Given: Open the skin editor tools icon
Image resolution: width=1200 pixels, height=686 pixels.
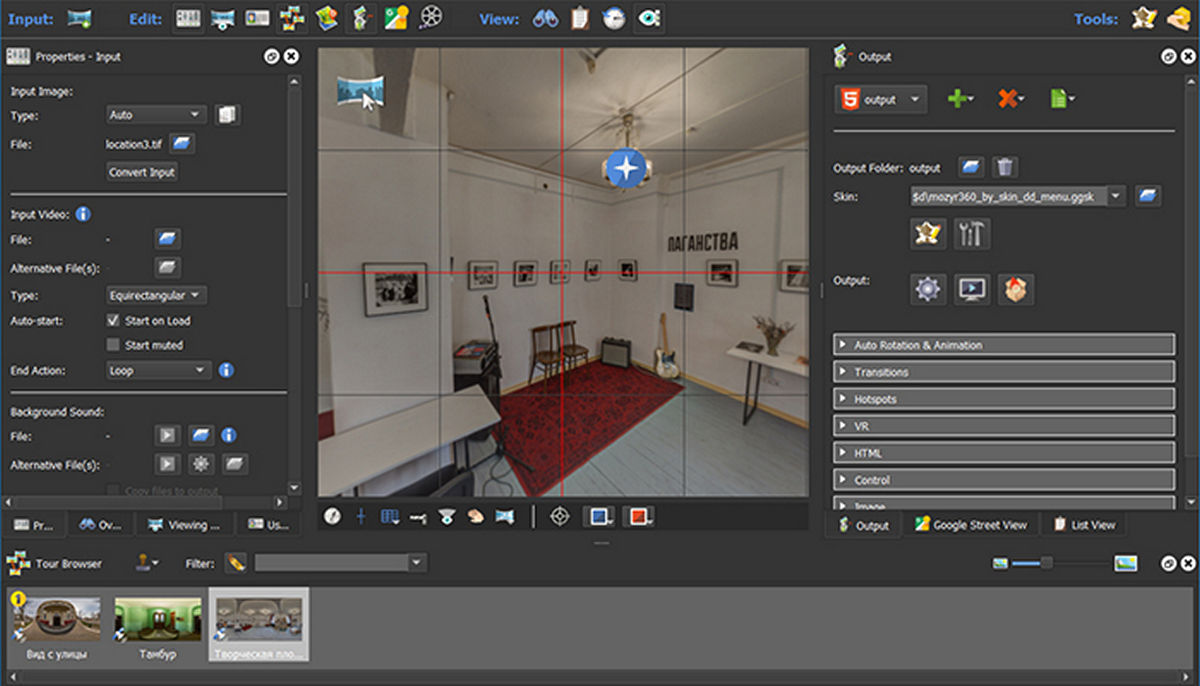Looking at the screenshot, I should click(x=971, y=234).
